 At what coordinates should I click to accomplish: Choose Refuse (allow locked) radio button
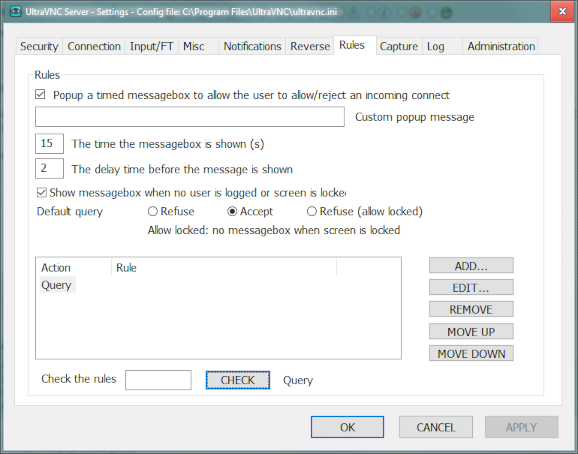pos(312,211)
